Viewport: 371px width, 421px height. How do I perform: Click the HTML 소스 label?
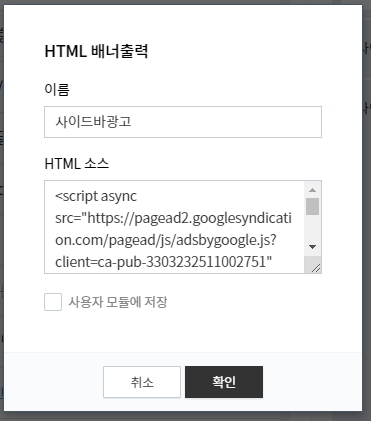[x=77, y=164]
